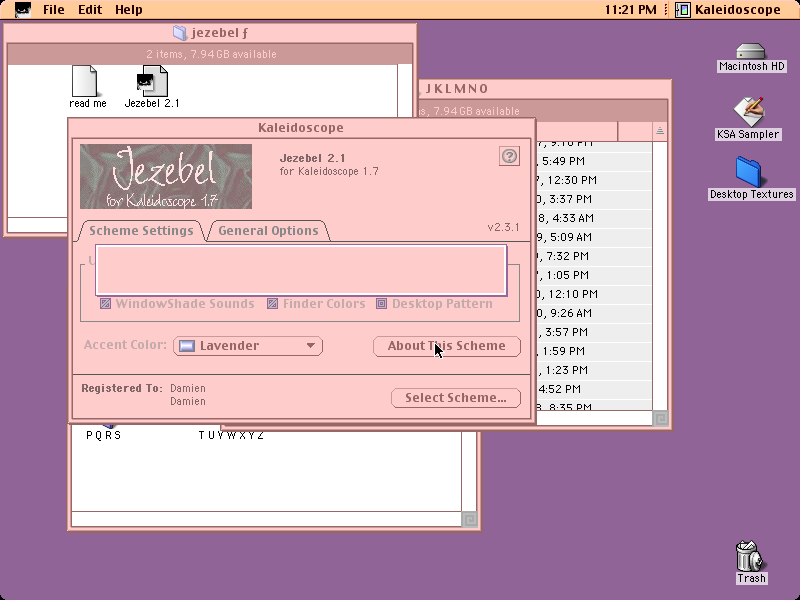Screen dimensions: 800x600
Task: Open the Help menu
Action: tap(129, 10)
